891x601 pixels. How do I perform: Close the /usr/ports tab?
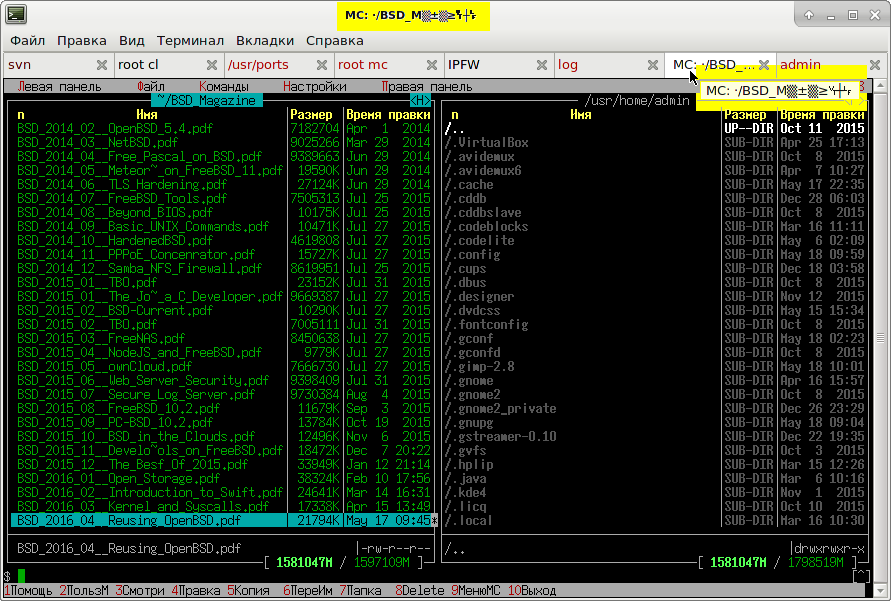(321, 65)
